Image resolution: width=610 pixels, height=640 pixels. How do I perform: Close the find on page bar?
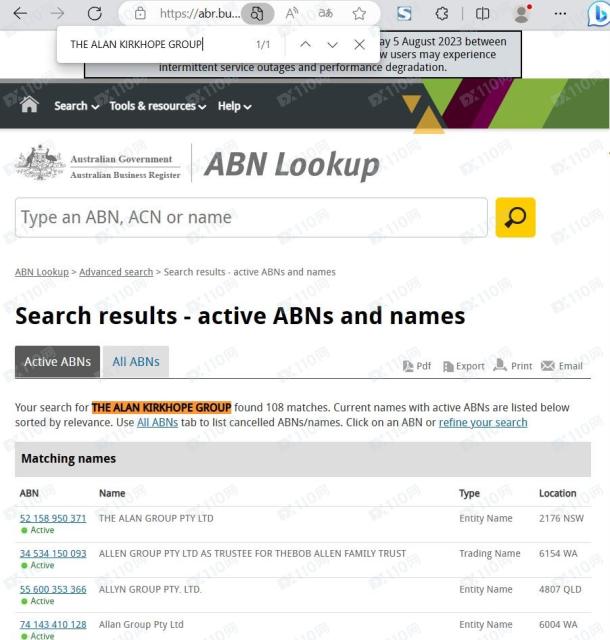click(359, 44)
